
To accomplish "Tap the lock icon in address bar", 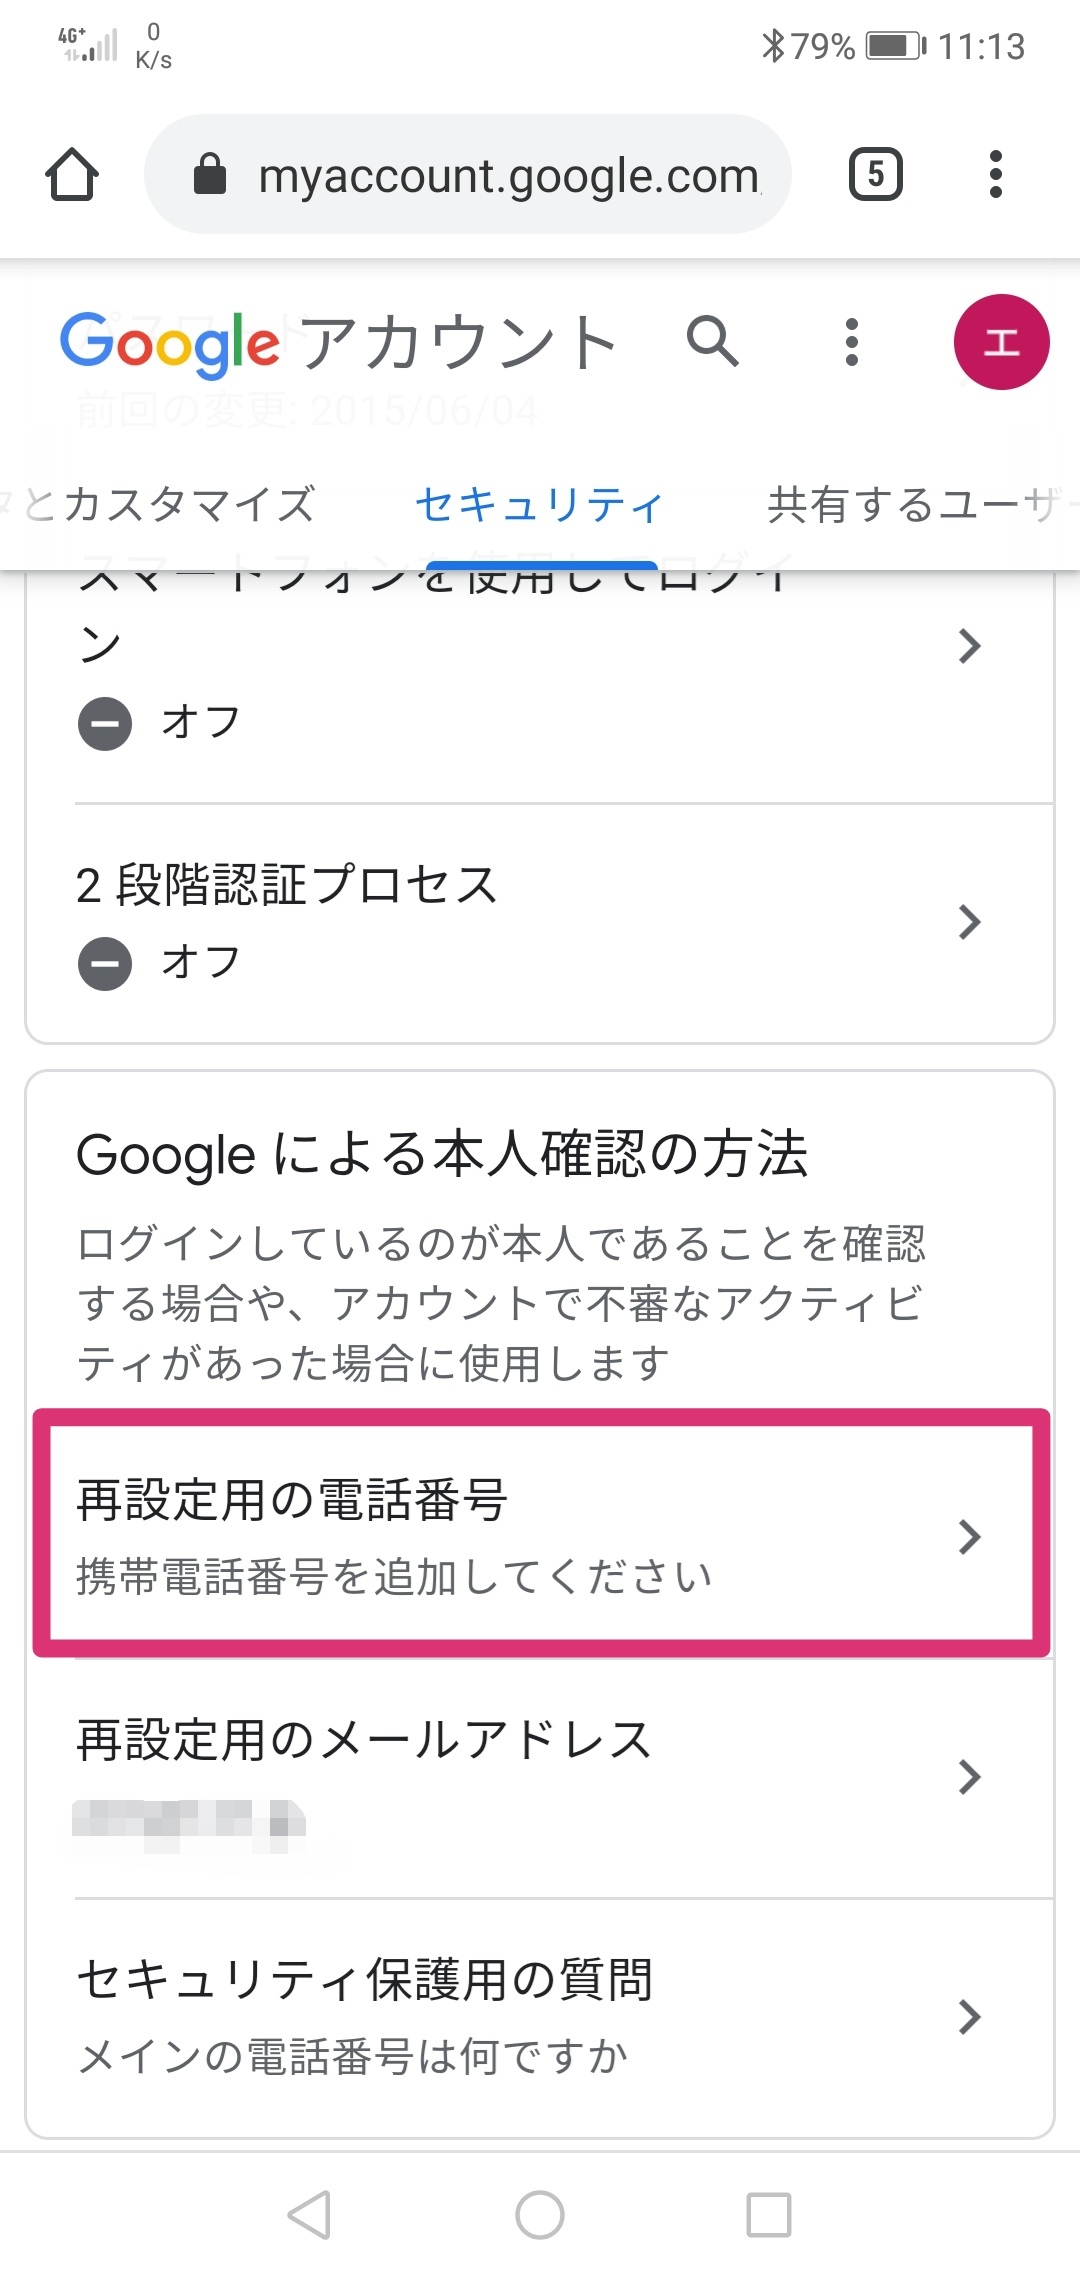I will [x=210, y=175].
